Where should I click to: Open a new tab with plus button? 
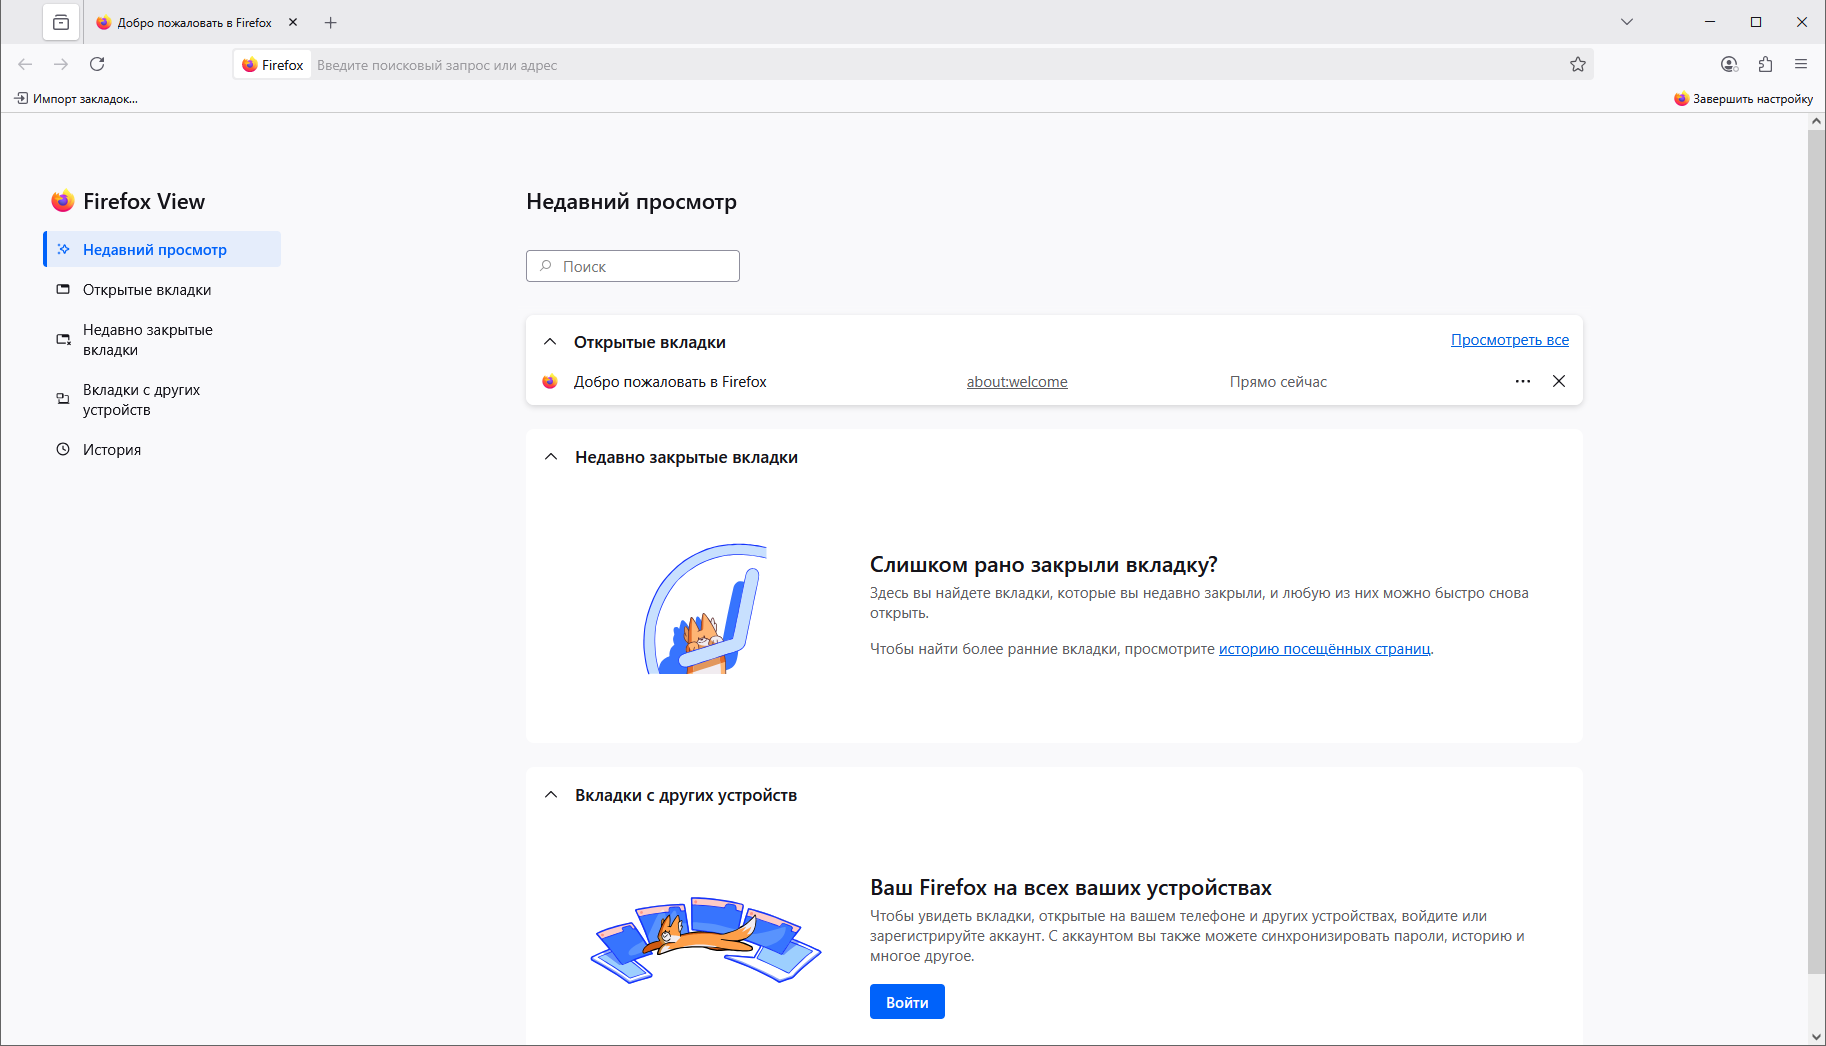coord(331,22)
